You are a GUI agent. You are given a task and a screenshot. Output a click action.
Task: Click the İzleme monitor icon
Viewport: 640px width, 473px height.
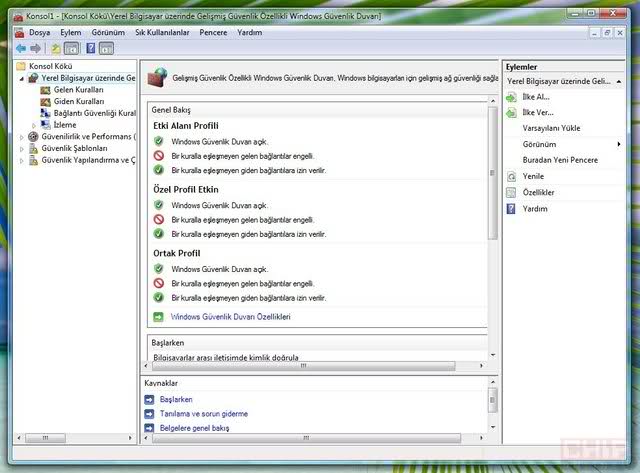point(45,125)
